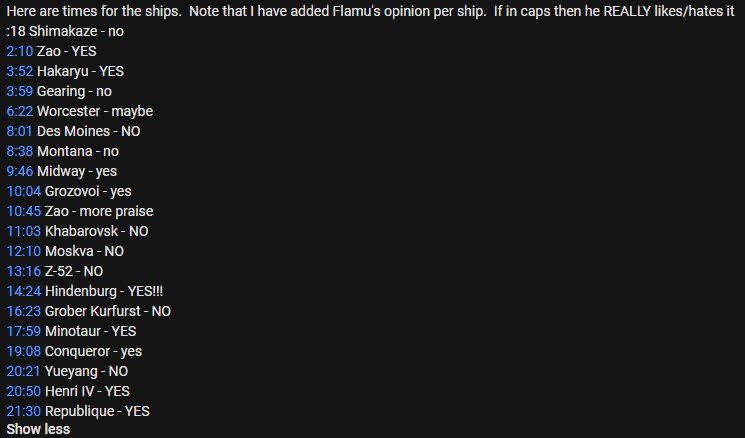Image resolution: width=745 pixels, height=438 pixels.
Task: Jump to the 2:10 Zao timestamp
Action: (x=19, y=51)
